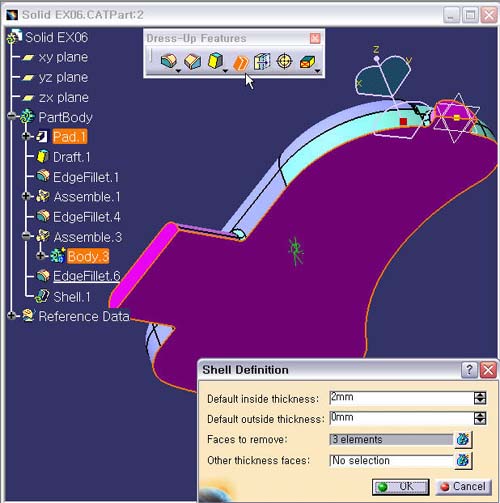Adjust the Default inside thickness stepper
500x503 pixels.
[480, 398]
